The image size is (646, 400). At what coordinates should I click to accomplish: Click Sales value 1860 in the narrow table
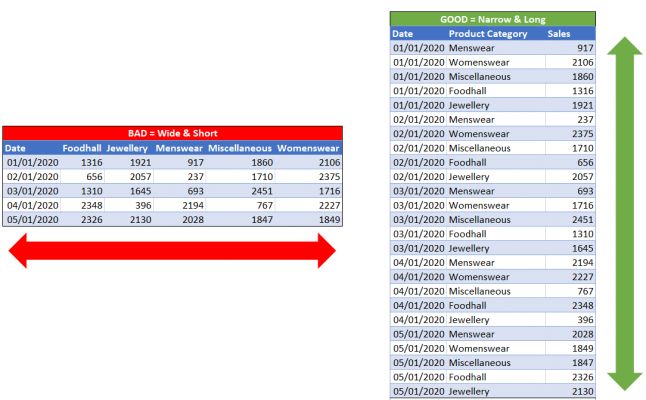(x=583, y=77)
